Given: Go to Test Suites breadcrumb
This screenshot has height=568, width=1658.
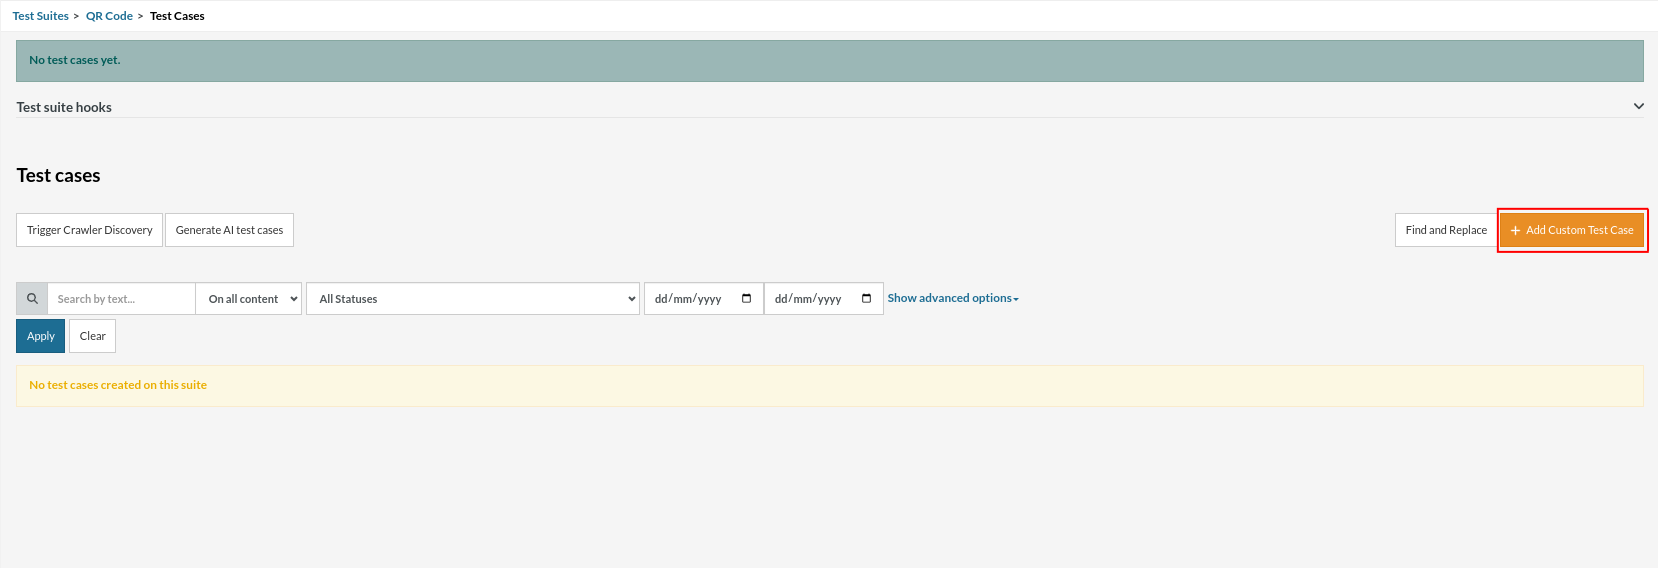Looking at the screenshot, I should point(41,16).
